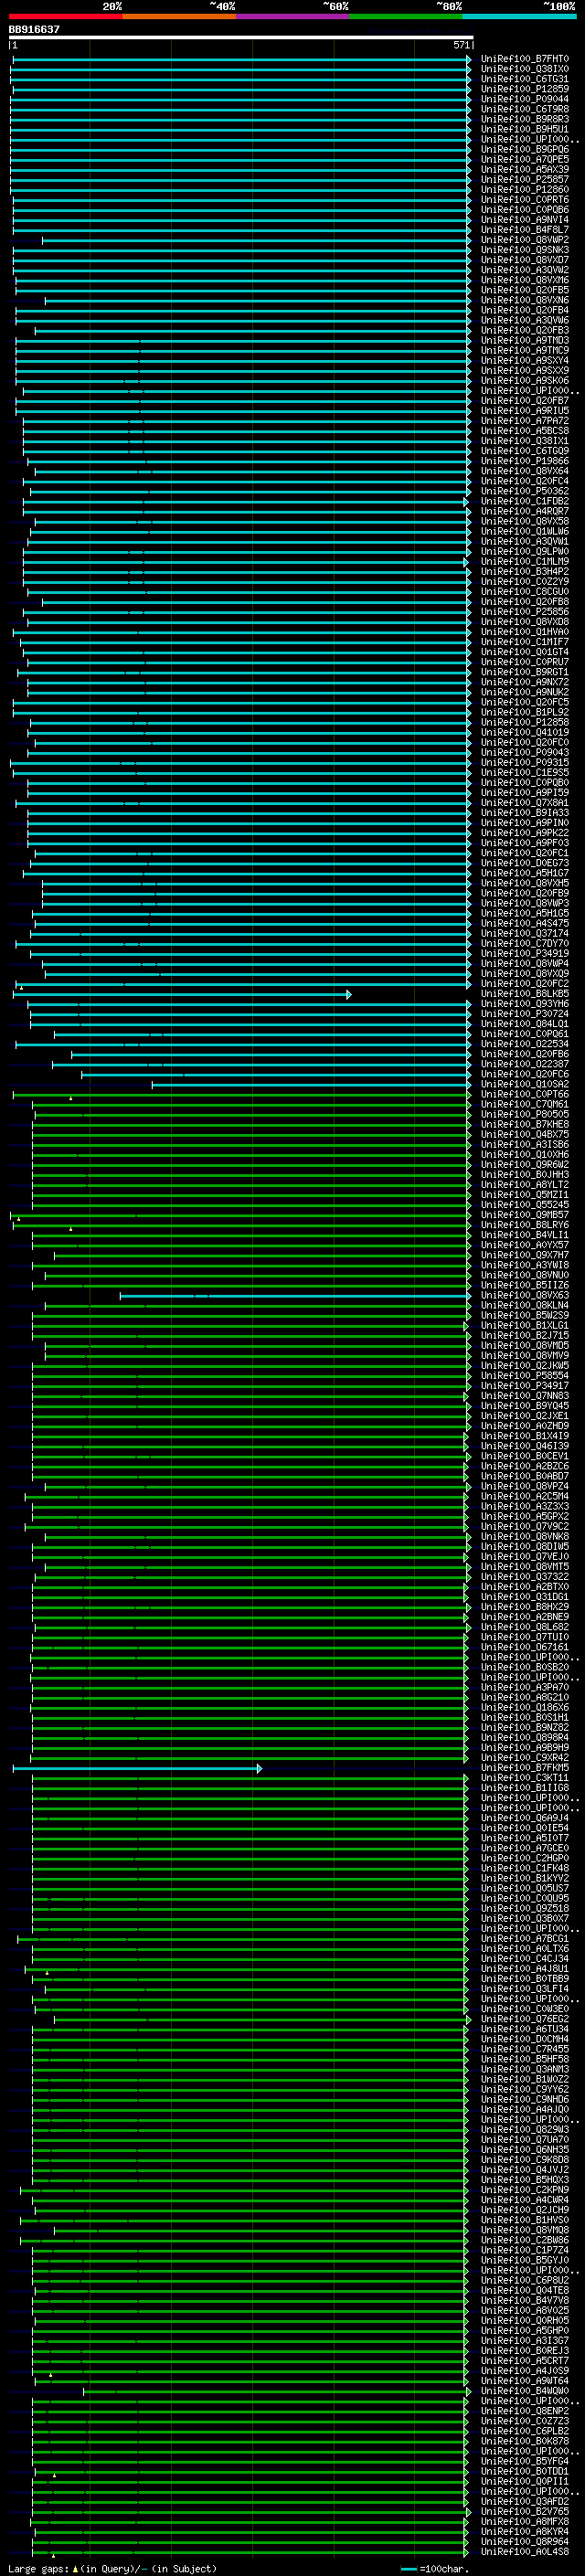Screen dimensions: 585x2576
Task: Select label UniRef100_B1KYV2
Action: point(524,1878)
